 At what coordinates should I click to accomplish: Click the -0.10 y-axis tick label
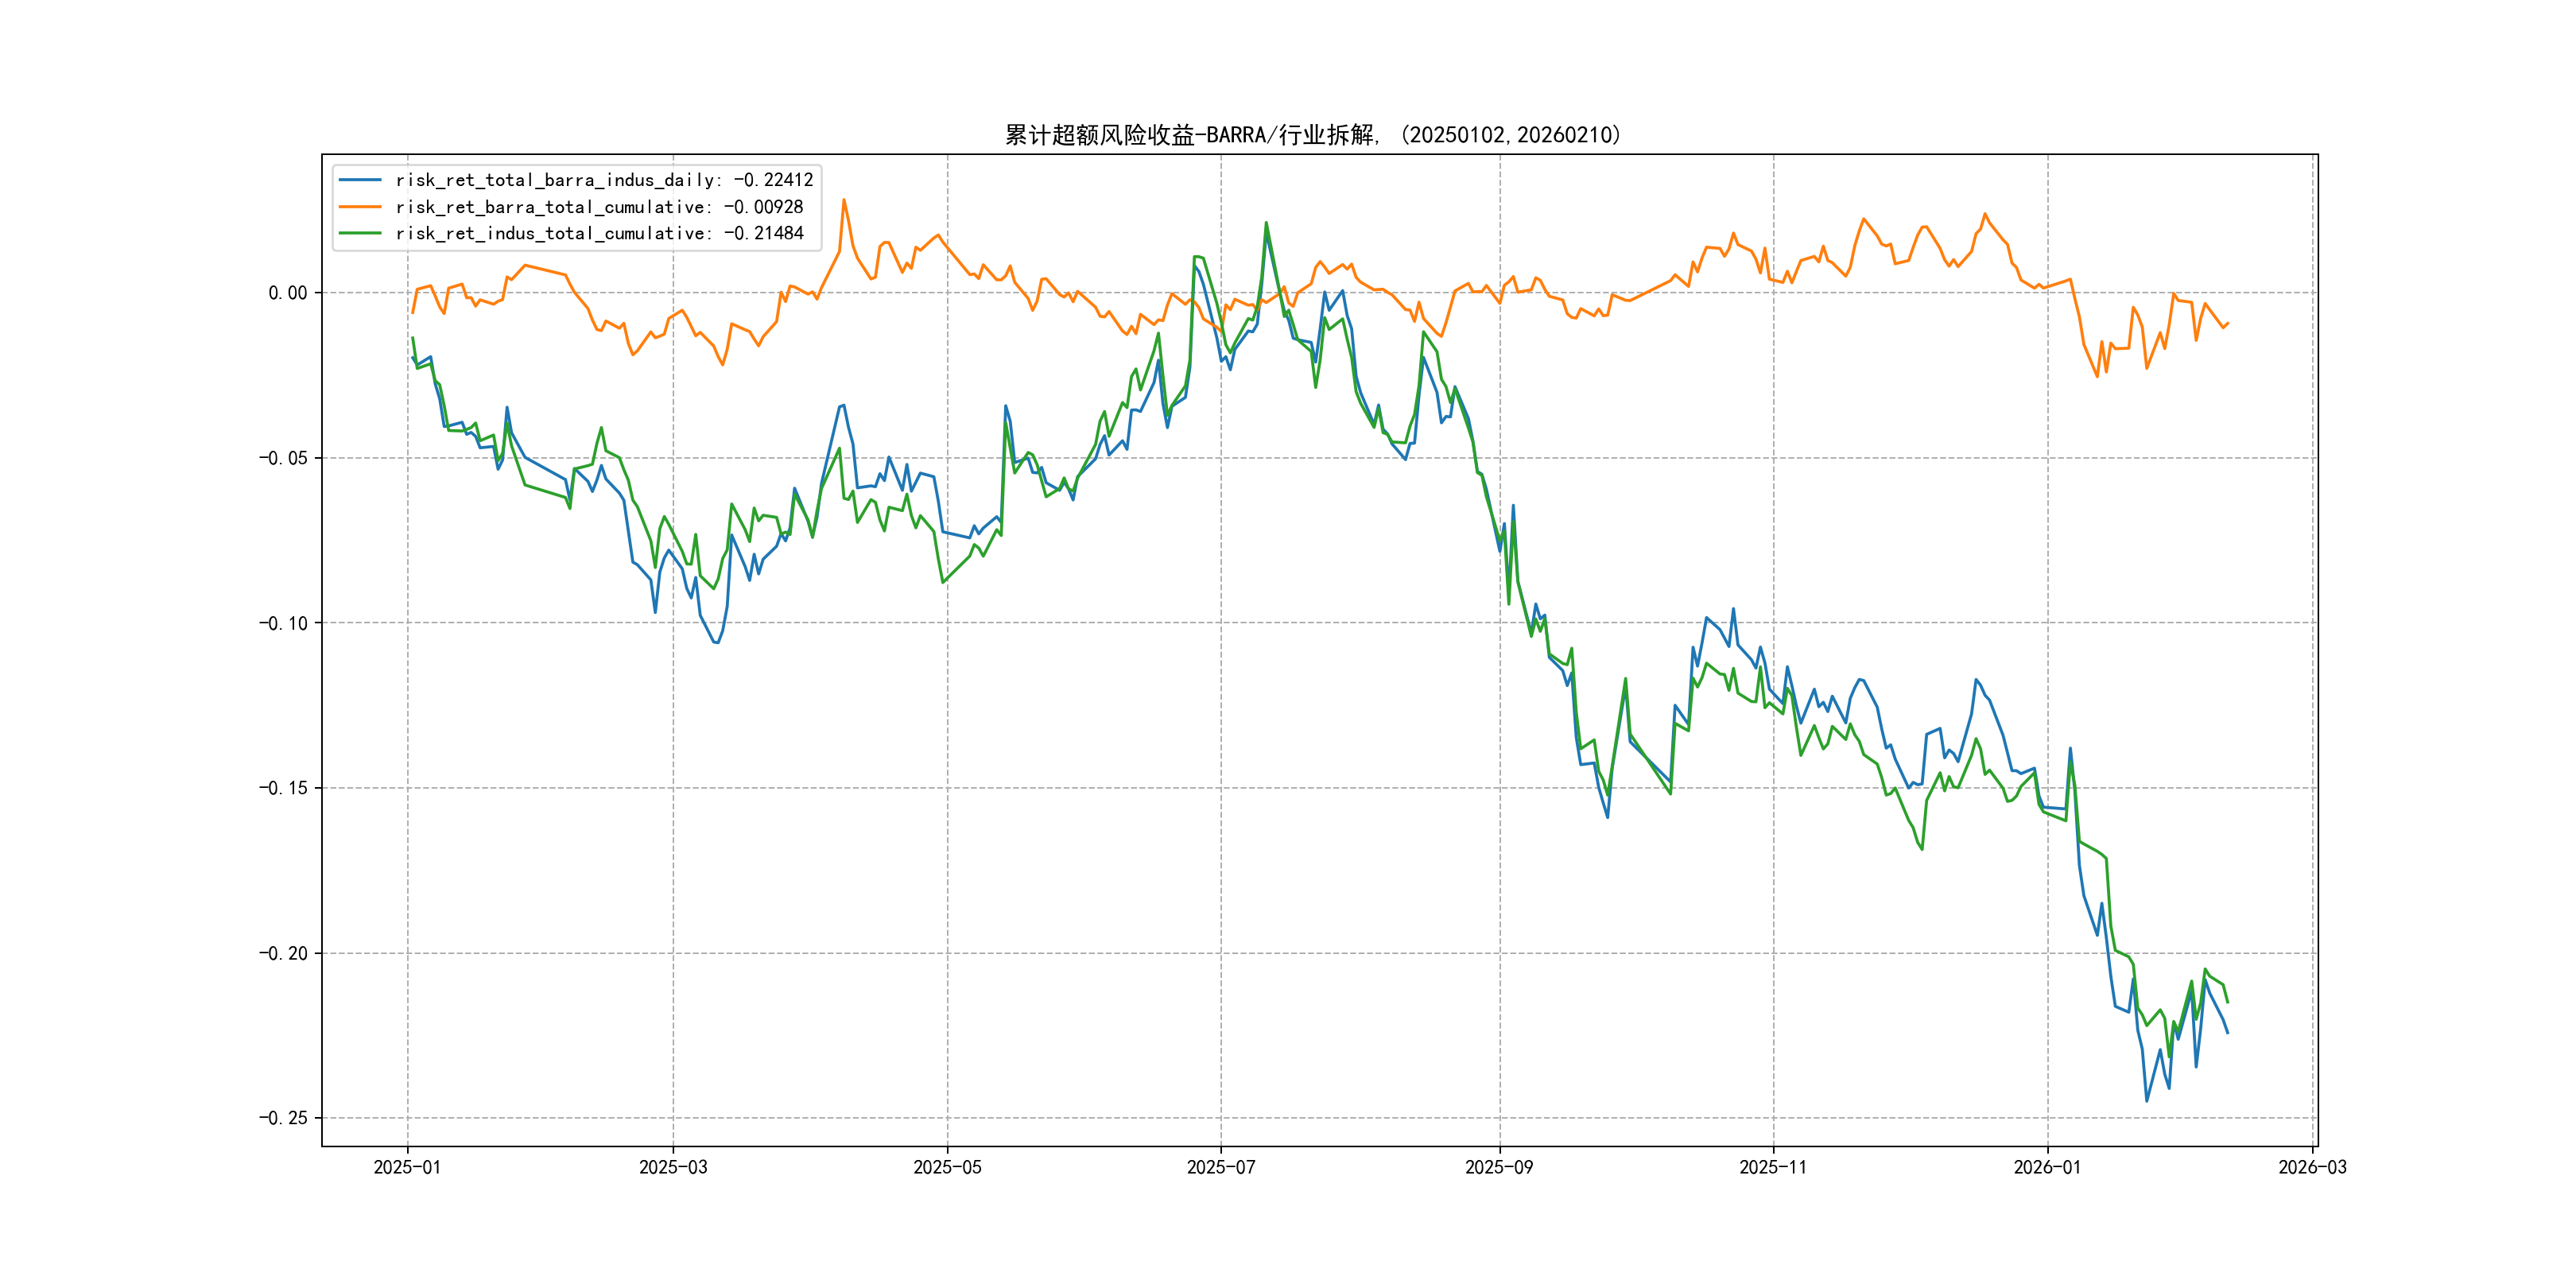pos(283,623)
